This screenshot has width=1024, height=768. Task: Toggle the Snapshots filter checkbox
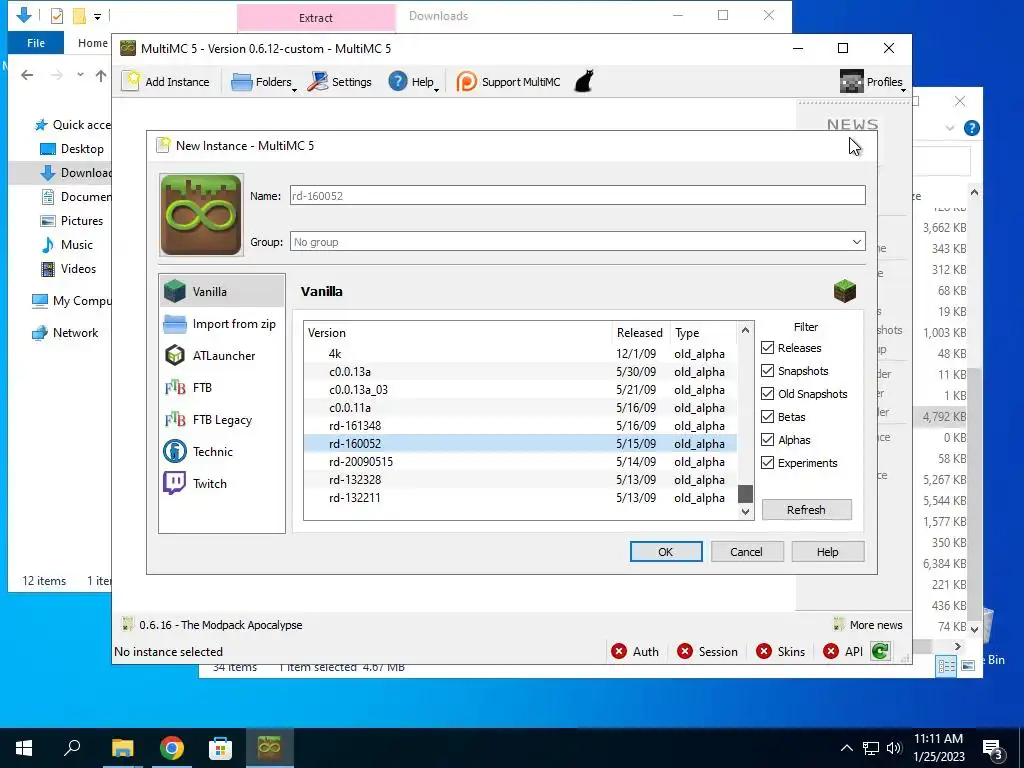click(x=767, y=370)
